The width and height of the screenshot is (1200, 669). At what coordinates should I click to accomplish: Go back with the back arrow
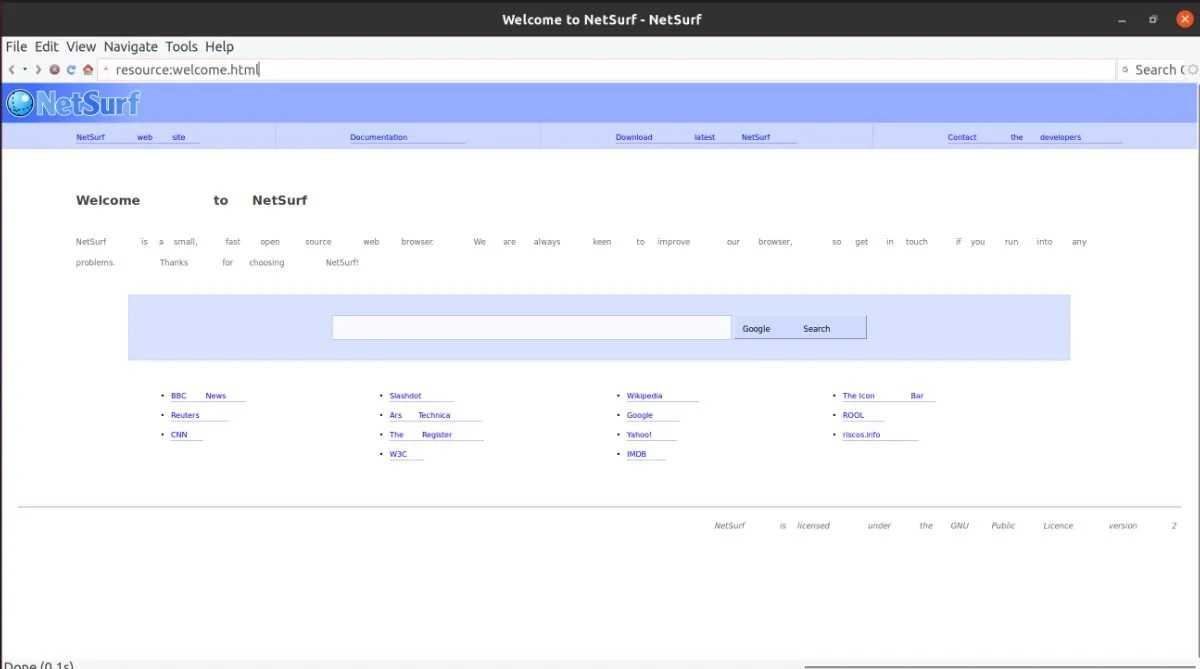[11, 70]
